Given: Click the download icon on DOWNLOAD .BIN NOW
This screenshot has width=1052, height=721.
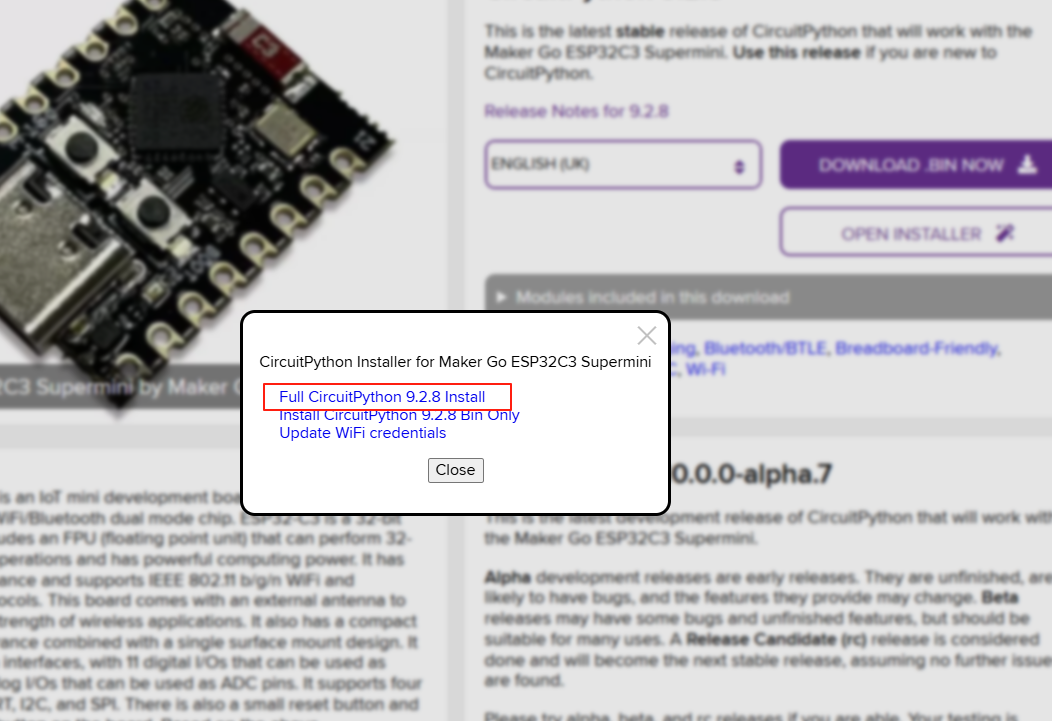Looking at the screenshot, I should pos(1029,164).
